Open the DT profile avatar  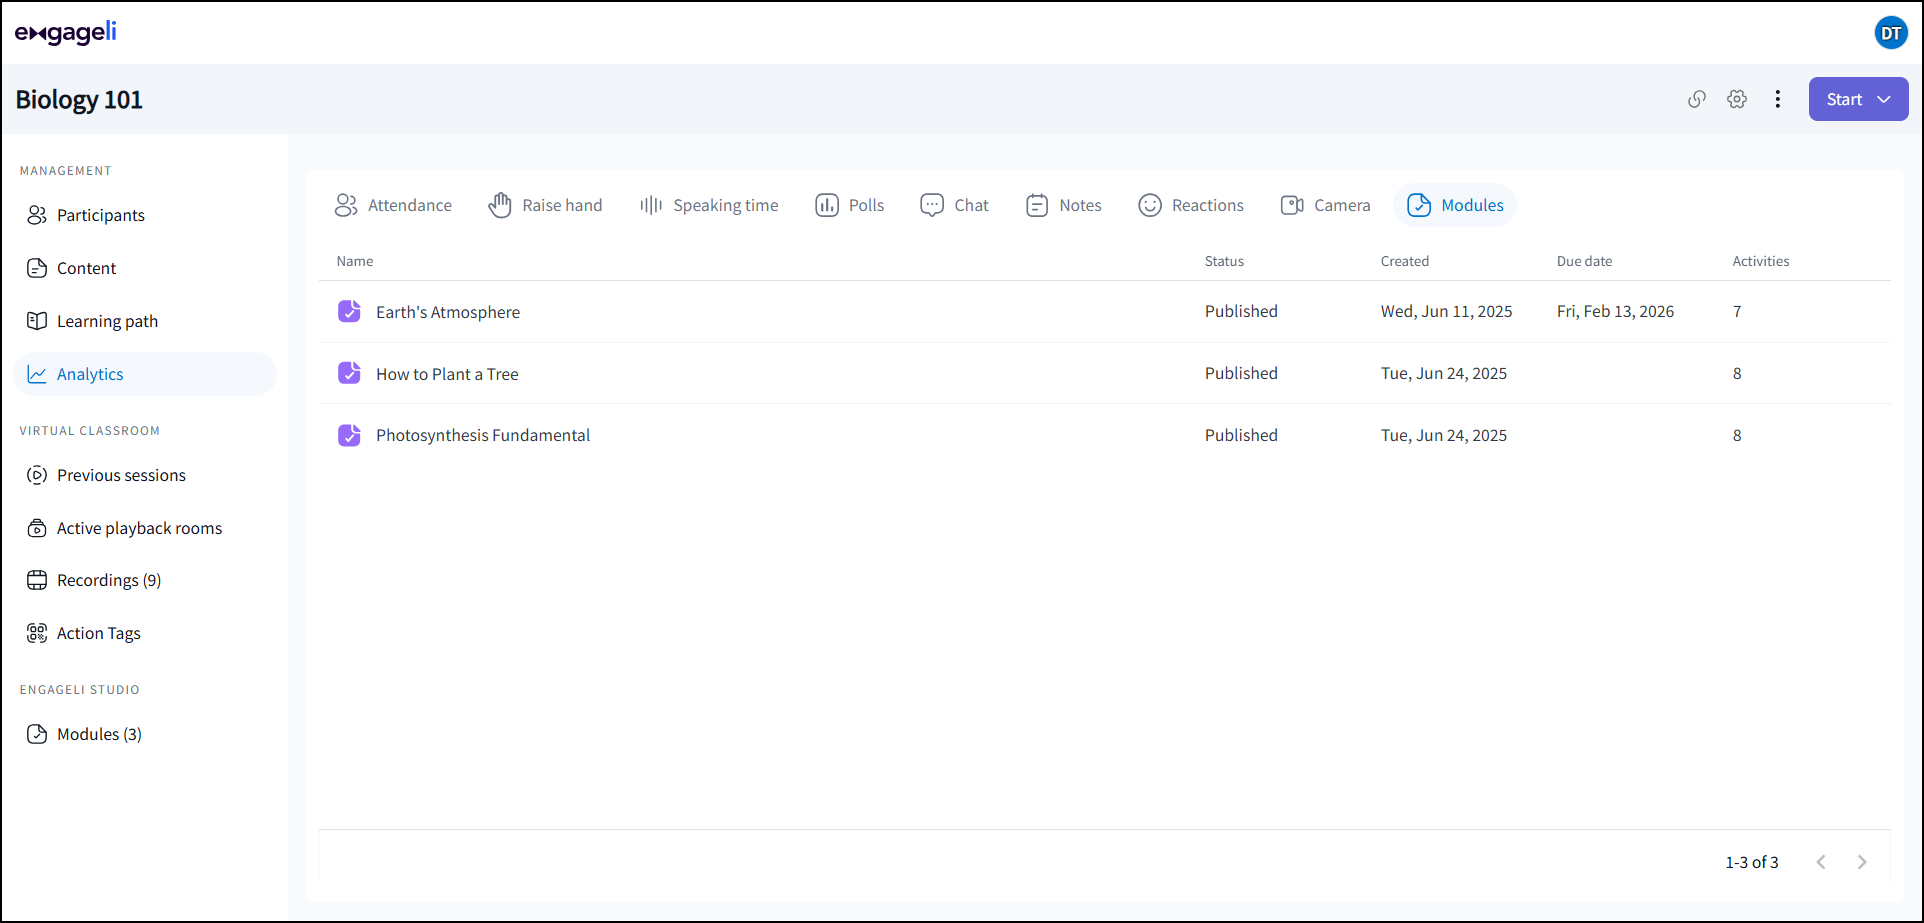(x=1891, y=32)
